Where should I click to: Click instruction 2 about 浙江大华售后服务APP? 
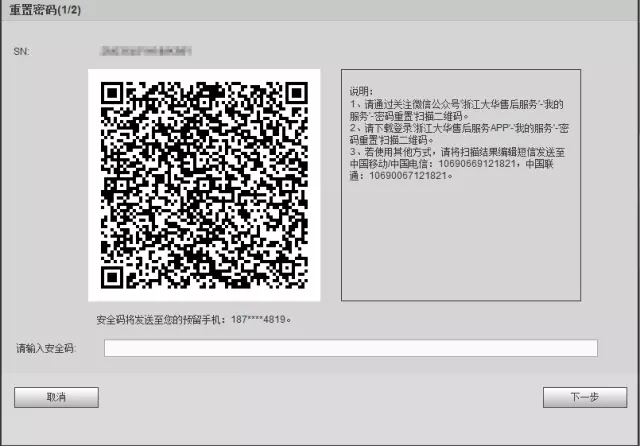click(459, 134)
